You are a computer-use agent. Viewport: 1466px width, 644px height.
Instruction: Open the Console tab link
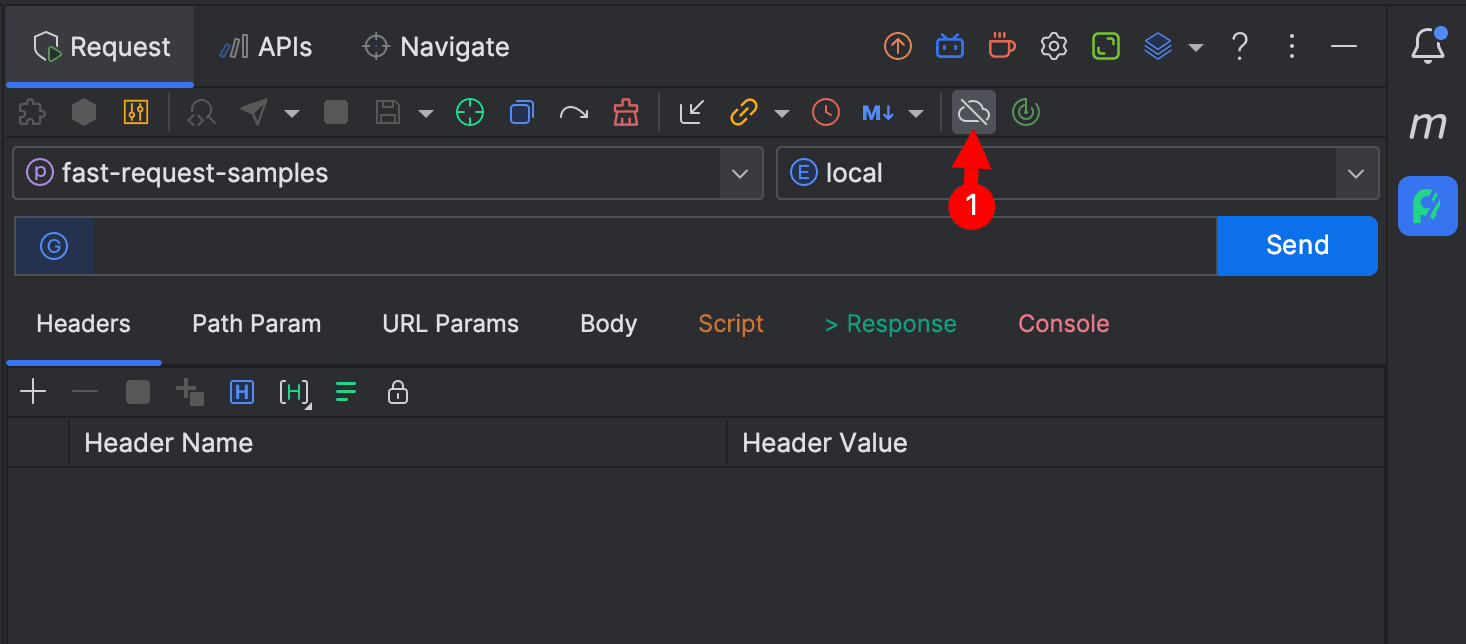click(1063, 324)
